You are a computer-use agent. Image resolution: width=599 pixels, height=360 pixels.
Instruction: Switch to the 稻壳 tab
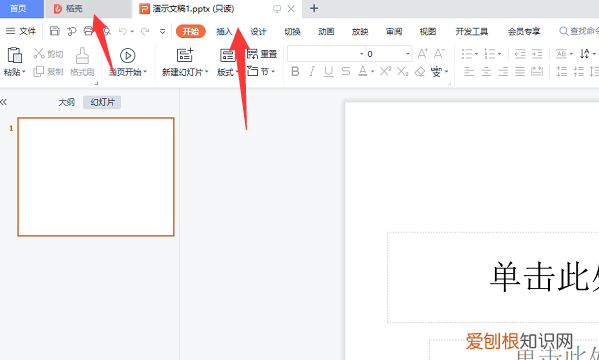click(x=88, y=8)
